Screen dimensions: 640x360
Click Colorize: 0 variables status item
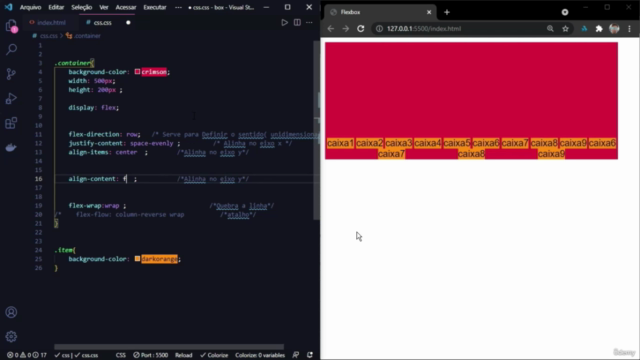tap(260, 355)
